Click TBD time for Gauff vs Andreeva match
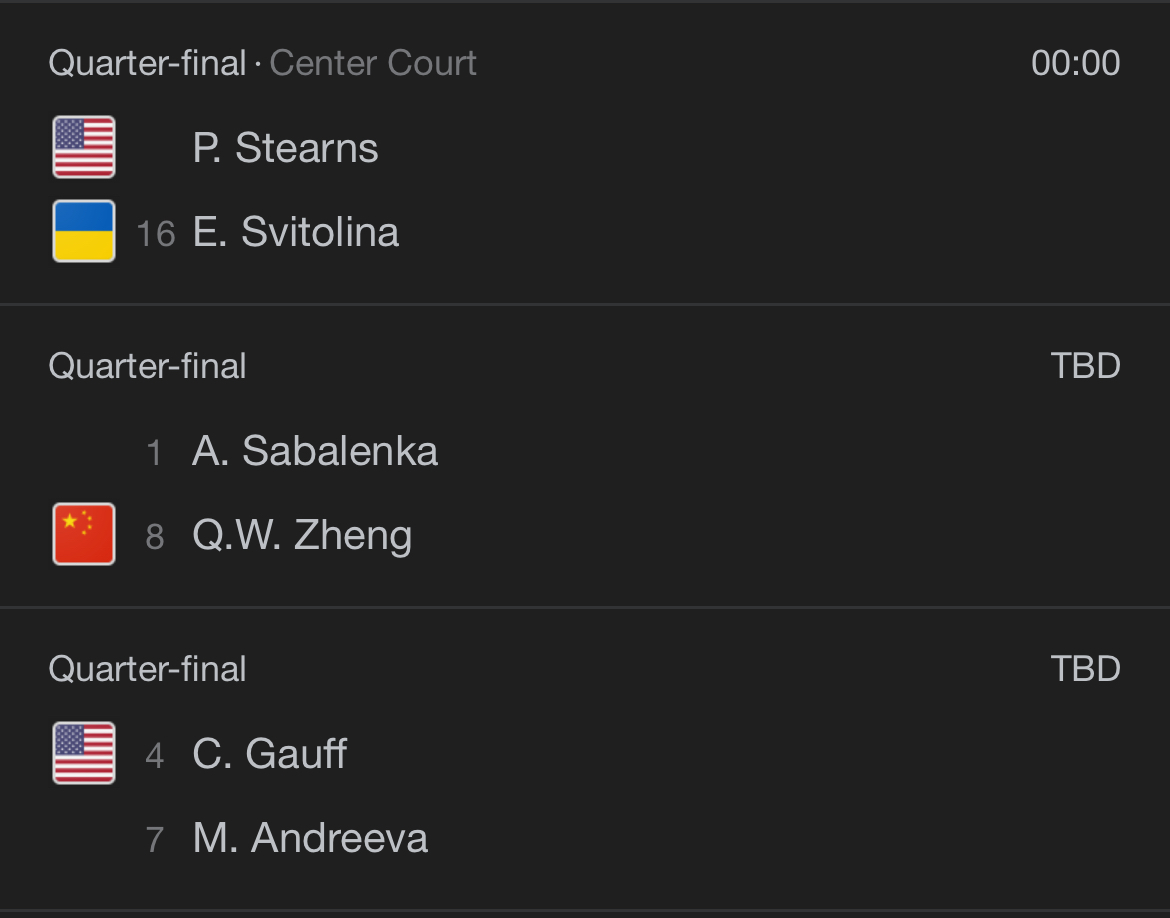Viewport: 1170px width, 918px height. pyautogui.click(x=1085, y=668)
